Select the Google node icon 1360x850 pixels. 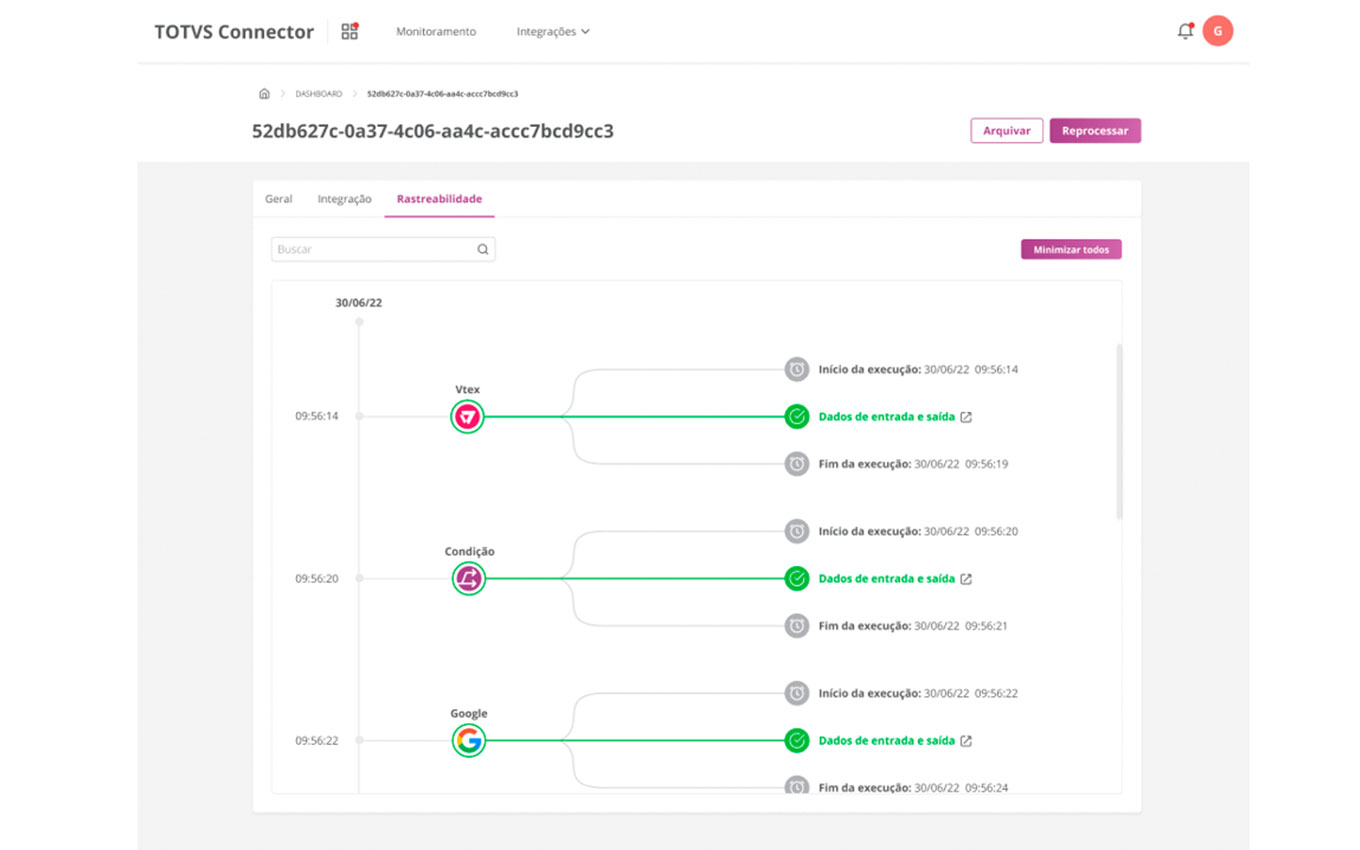pos(468,740)
